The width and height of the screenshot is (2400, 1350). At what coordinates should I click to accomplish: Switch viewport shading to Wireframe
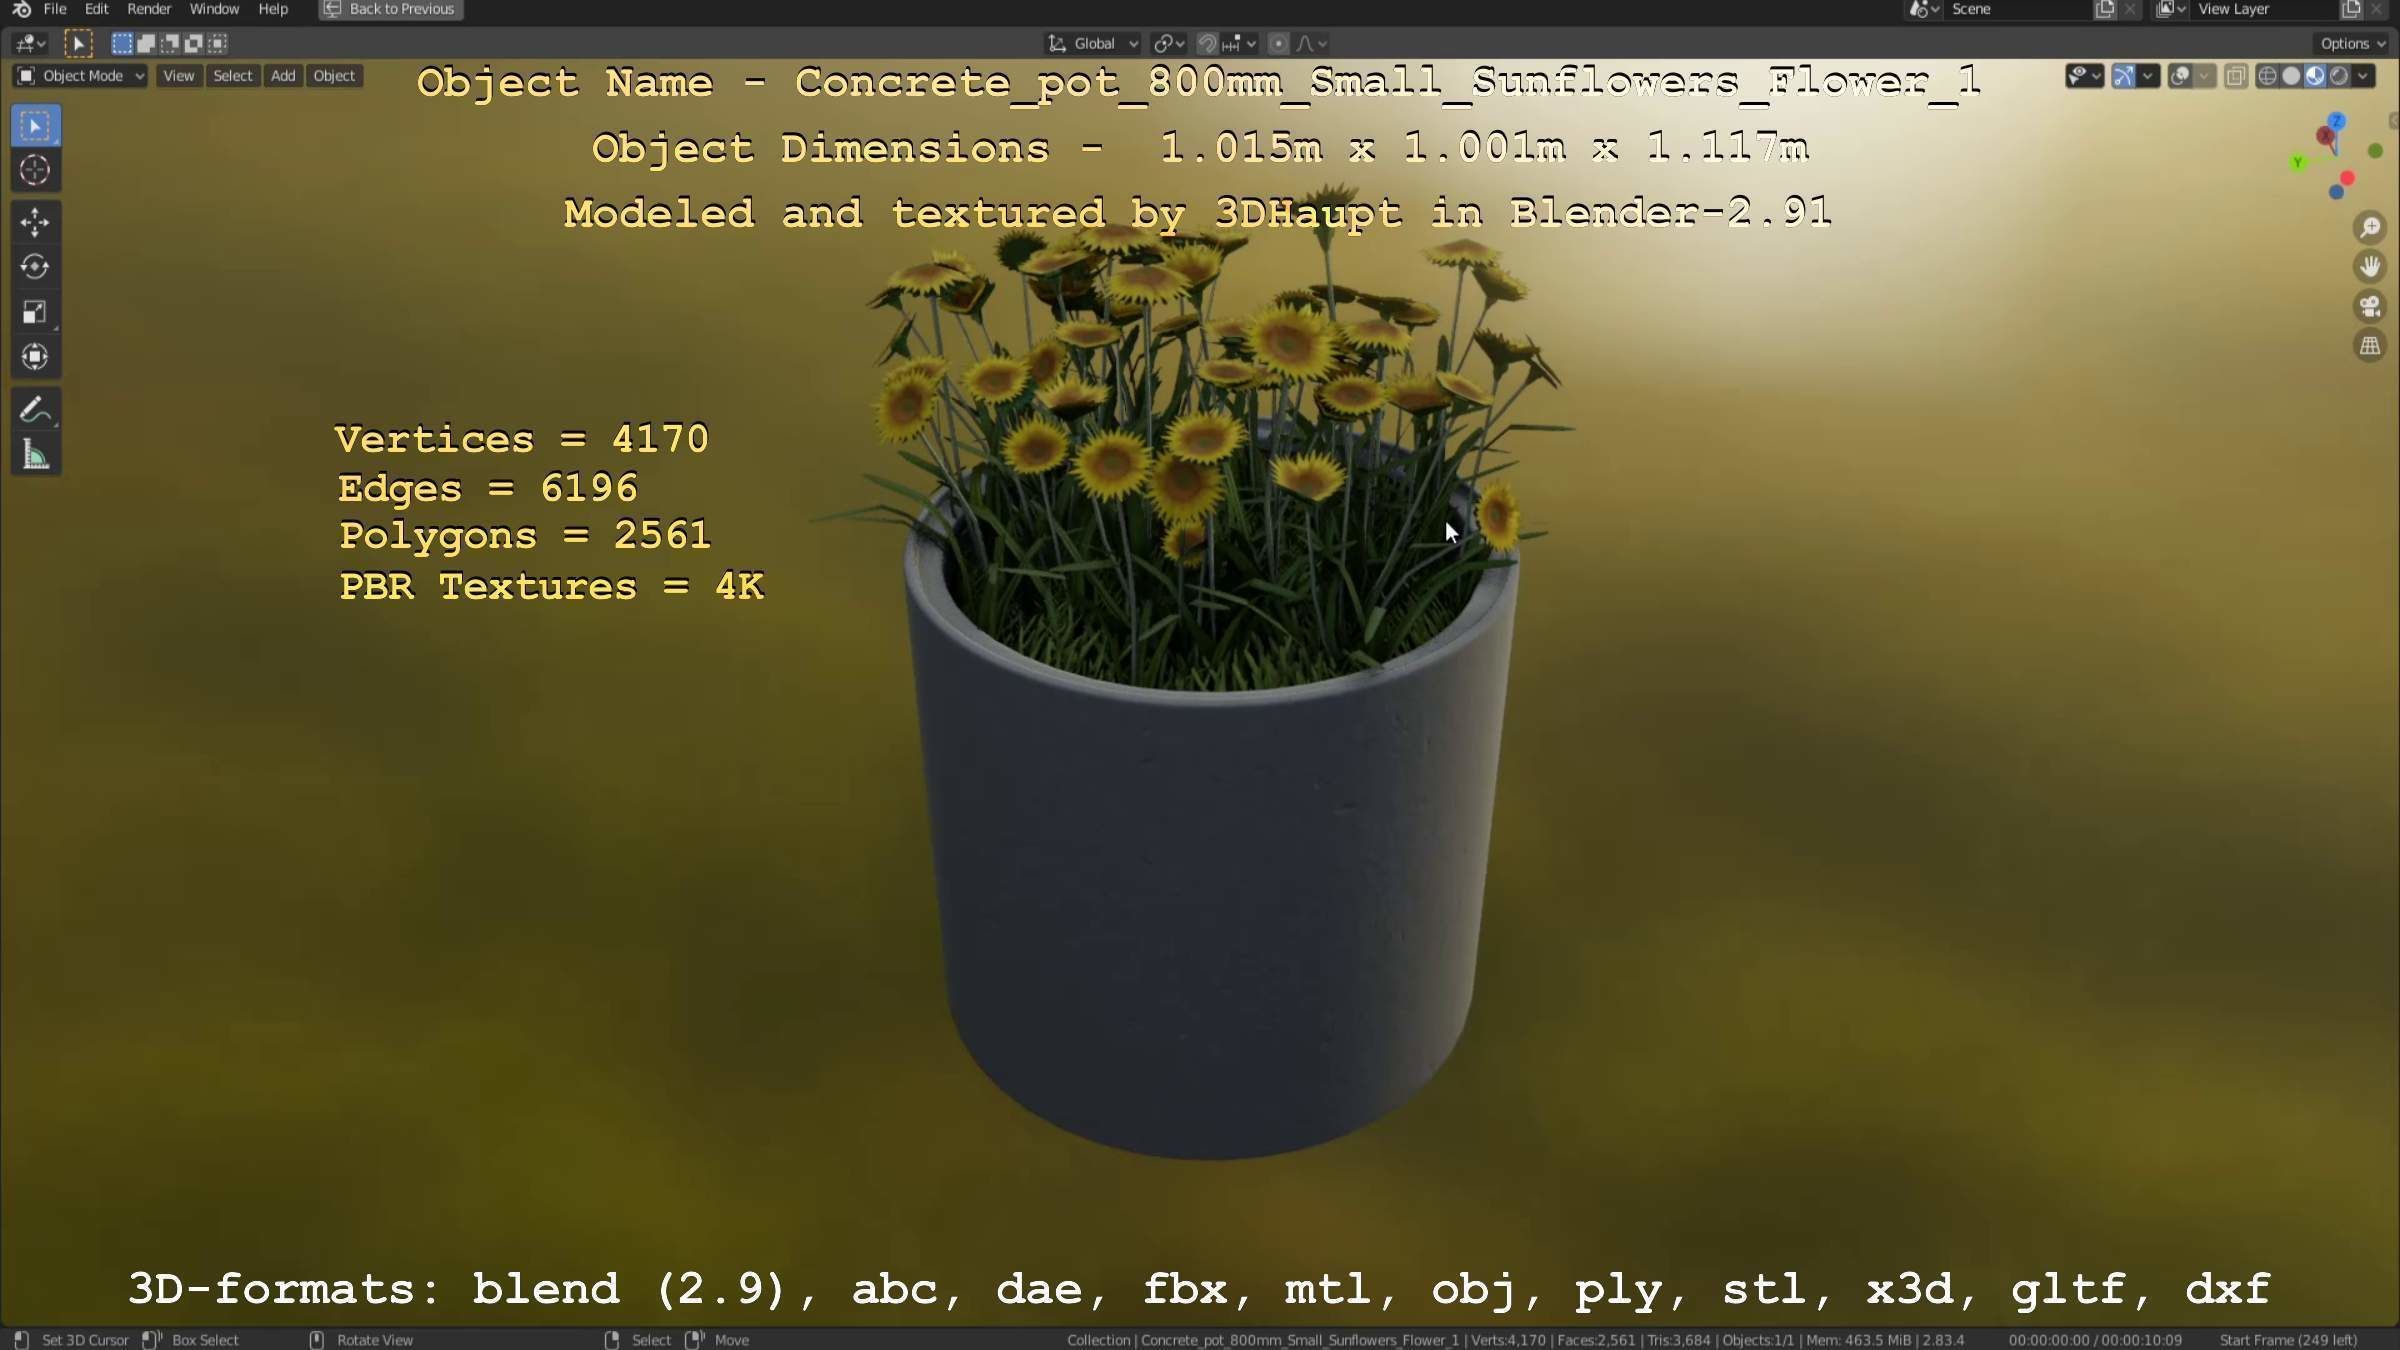coord(2268,76)
